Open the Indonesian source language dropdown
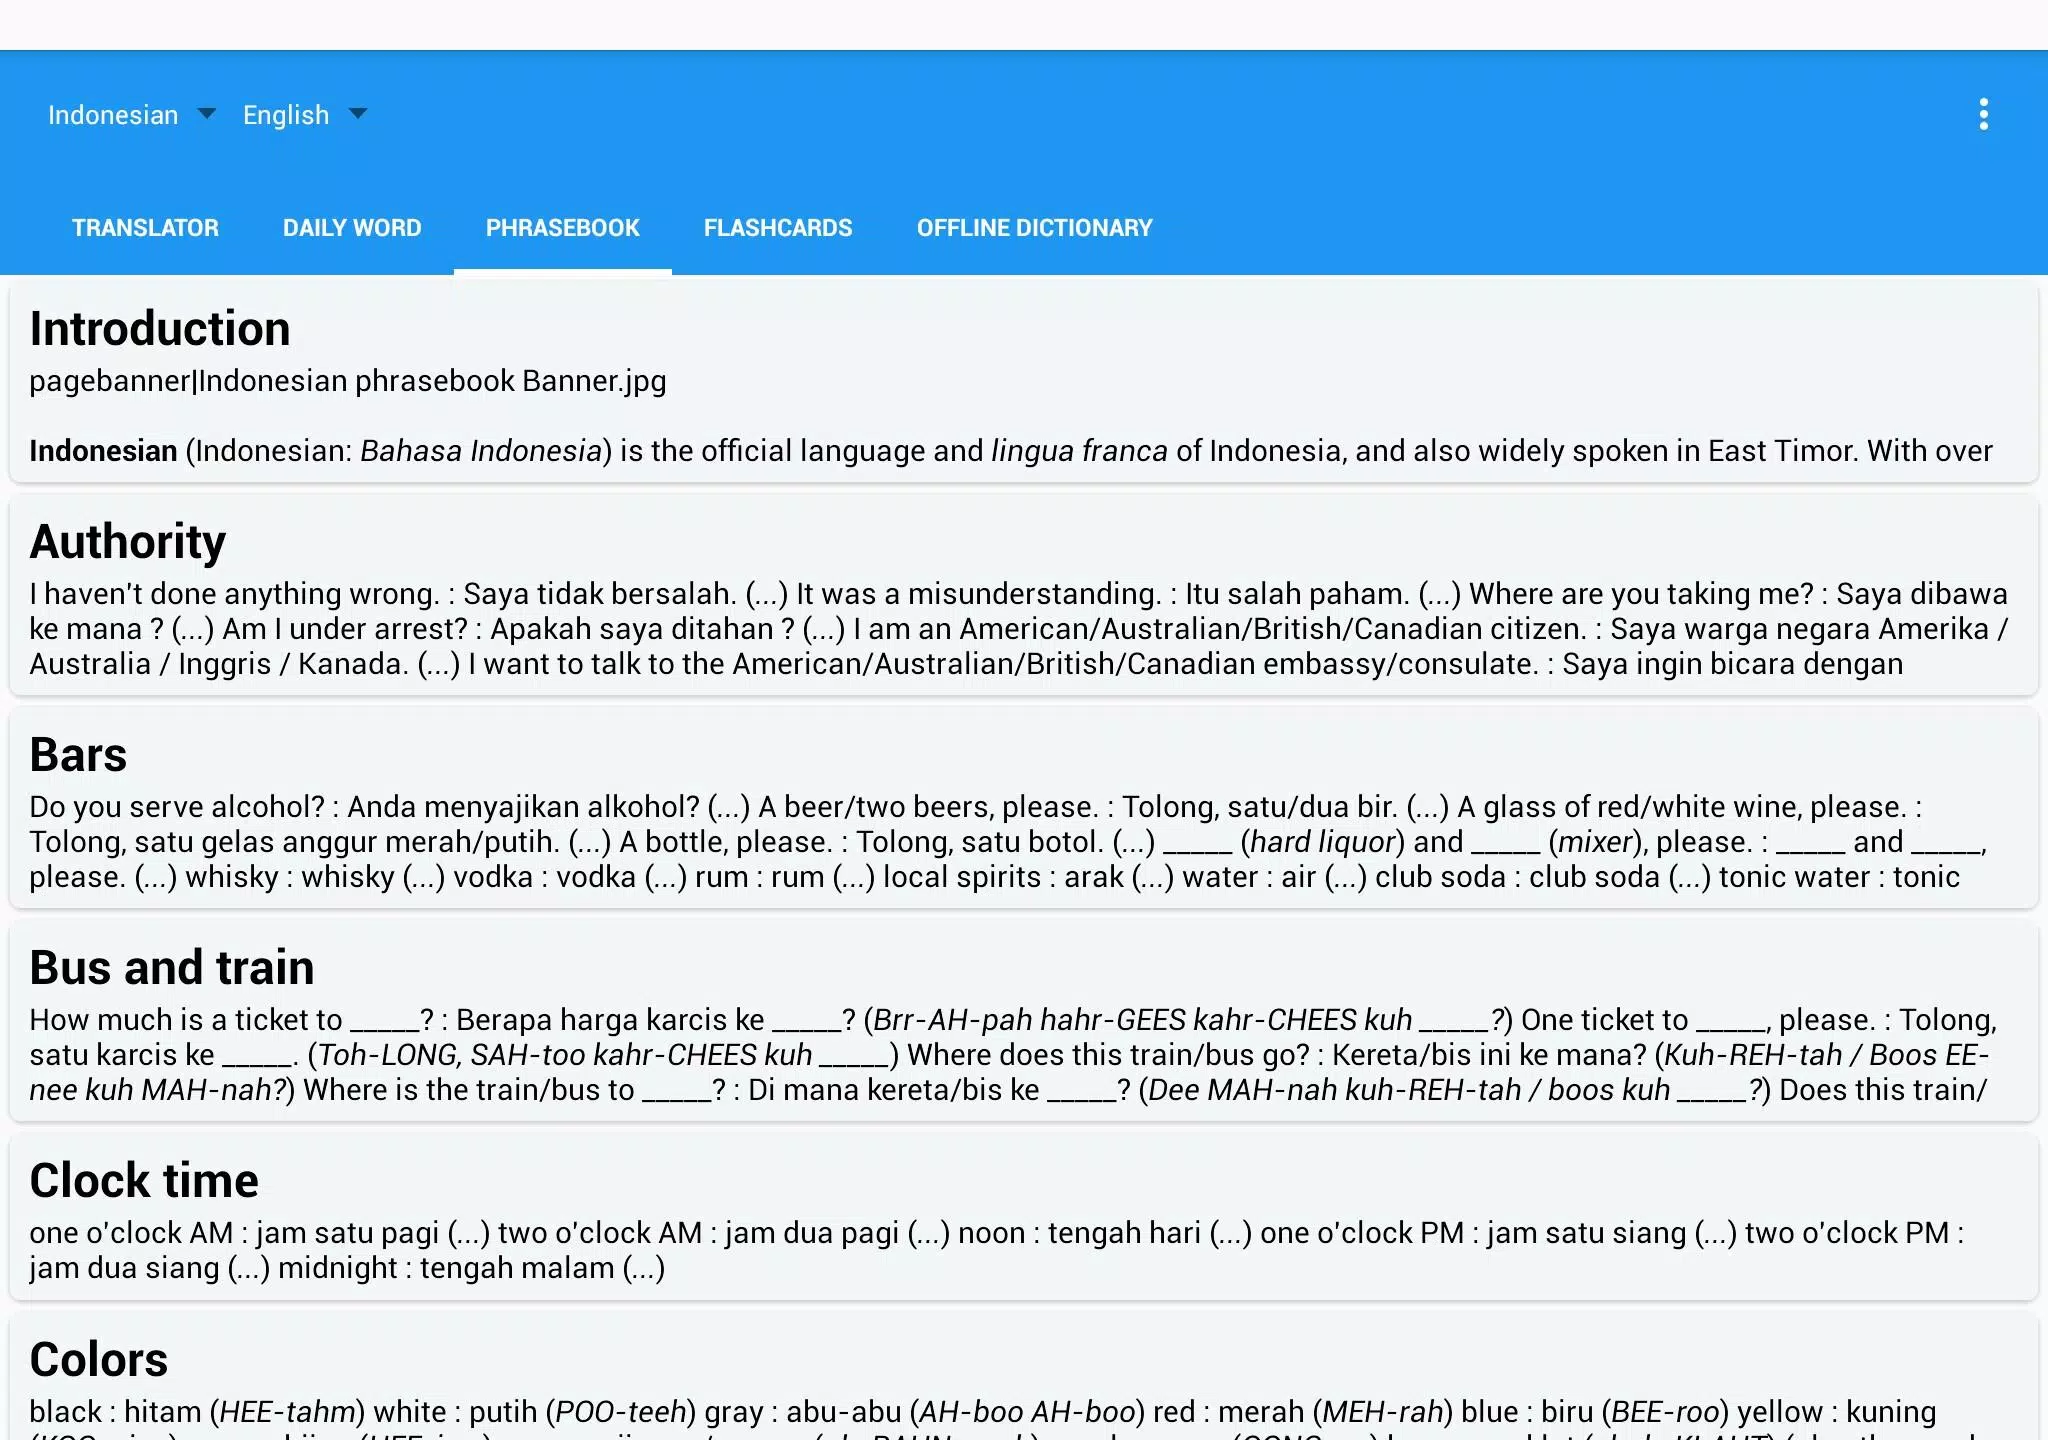This screenshot has height=1440, width=2048. pos(132,115)
